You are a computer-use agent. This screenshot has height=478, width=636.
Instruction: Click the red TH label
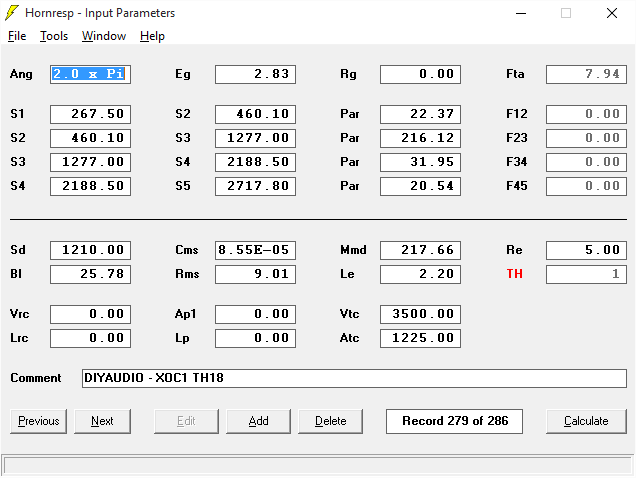click(x=514, y=274)
